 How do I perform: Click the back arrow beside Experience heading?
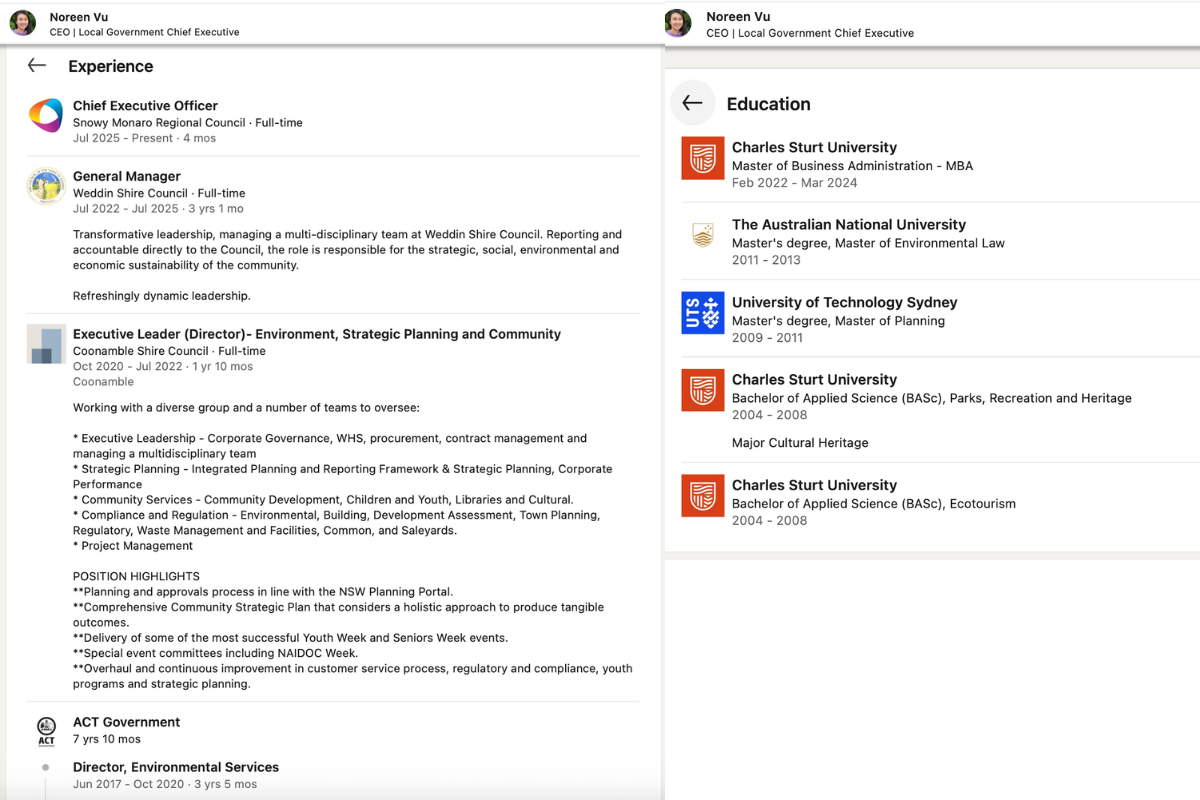[37, 66]
